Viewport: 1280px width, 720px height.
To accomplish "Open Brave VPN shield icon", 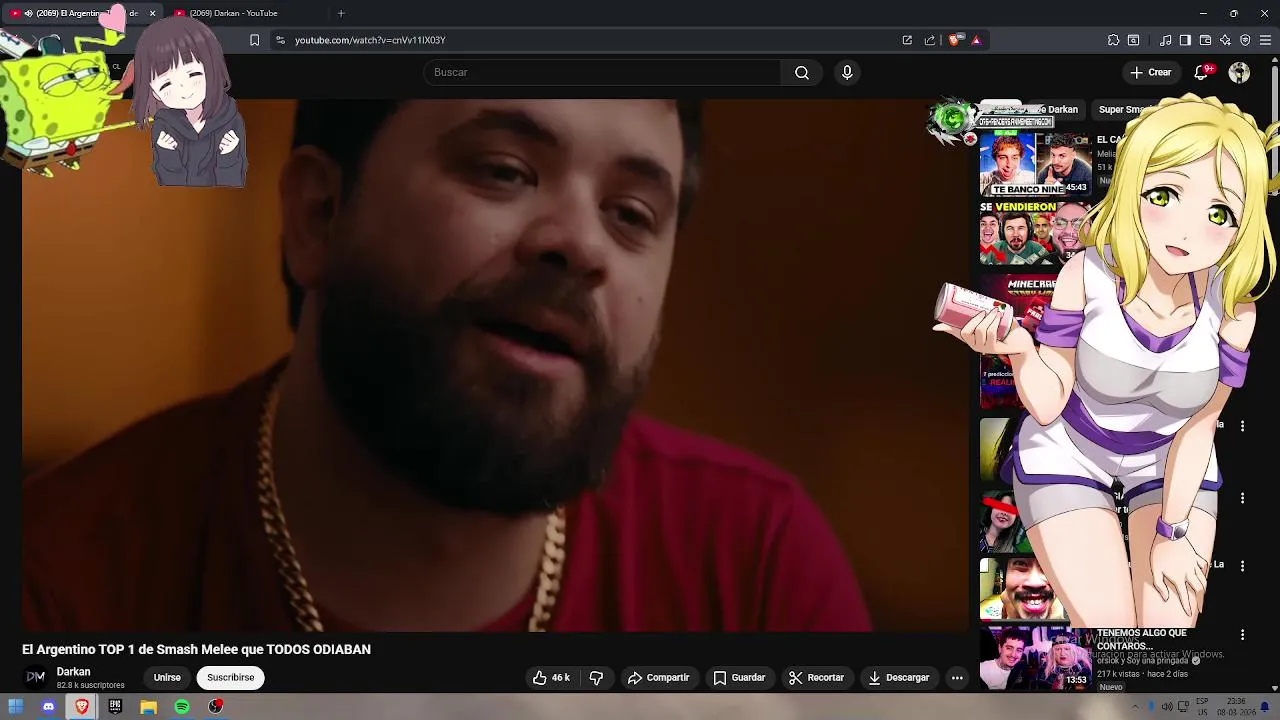I will (x=1245, y=40).
